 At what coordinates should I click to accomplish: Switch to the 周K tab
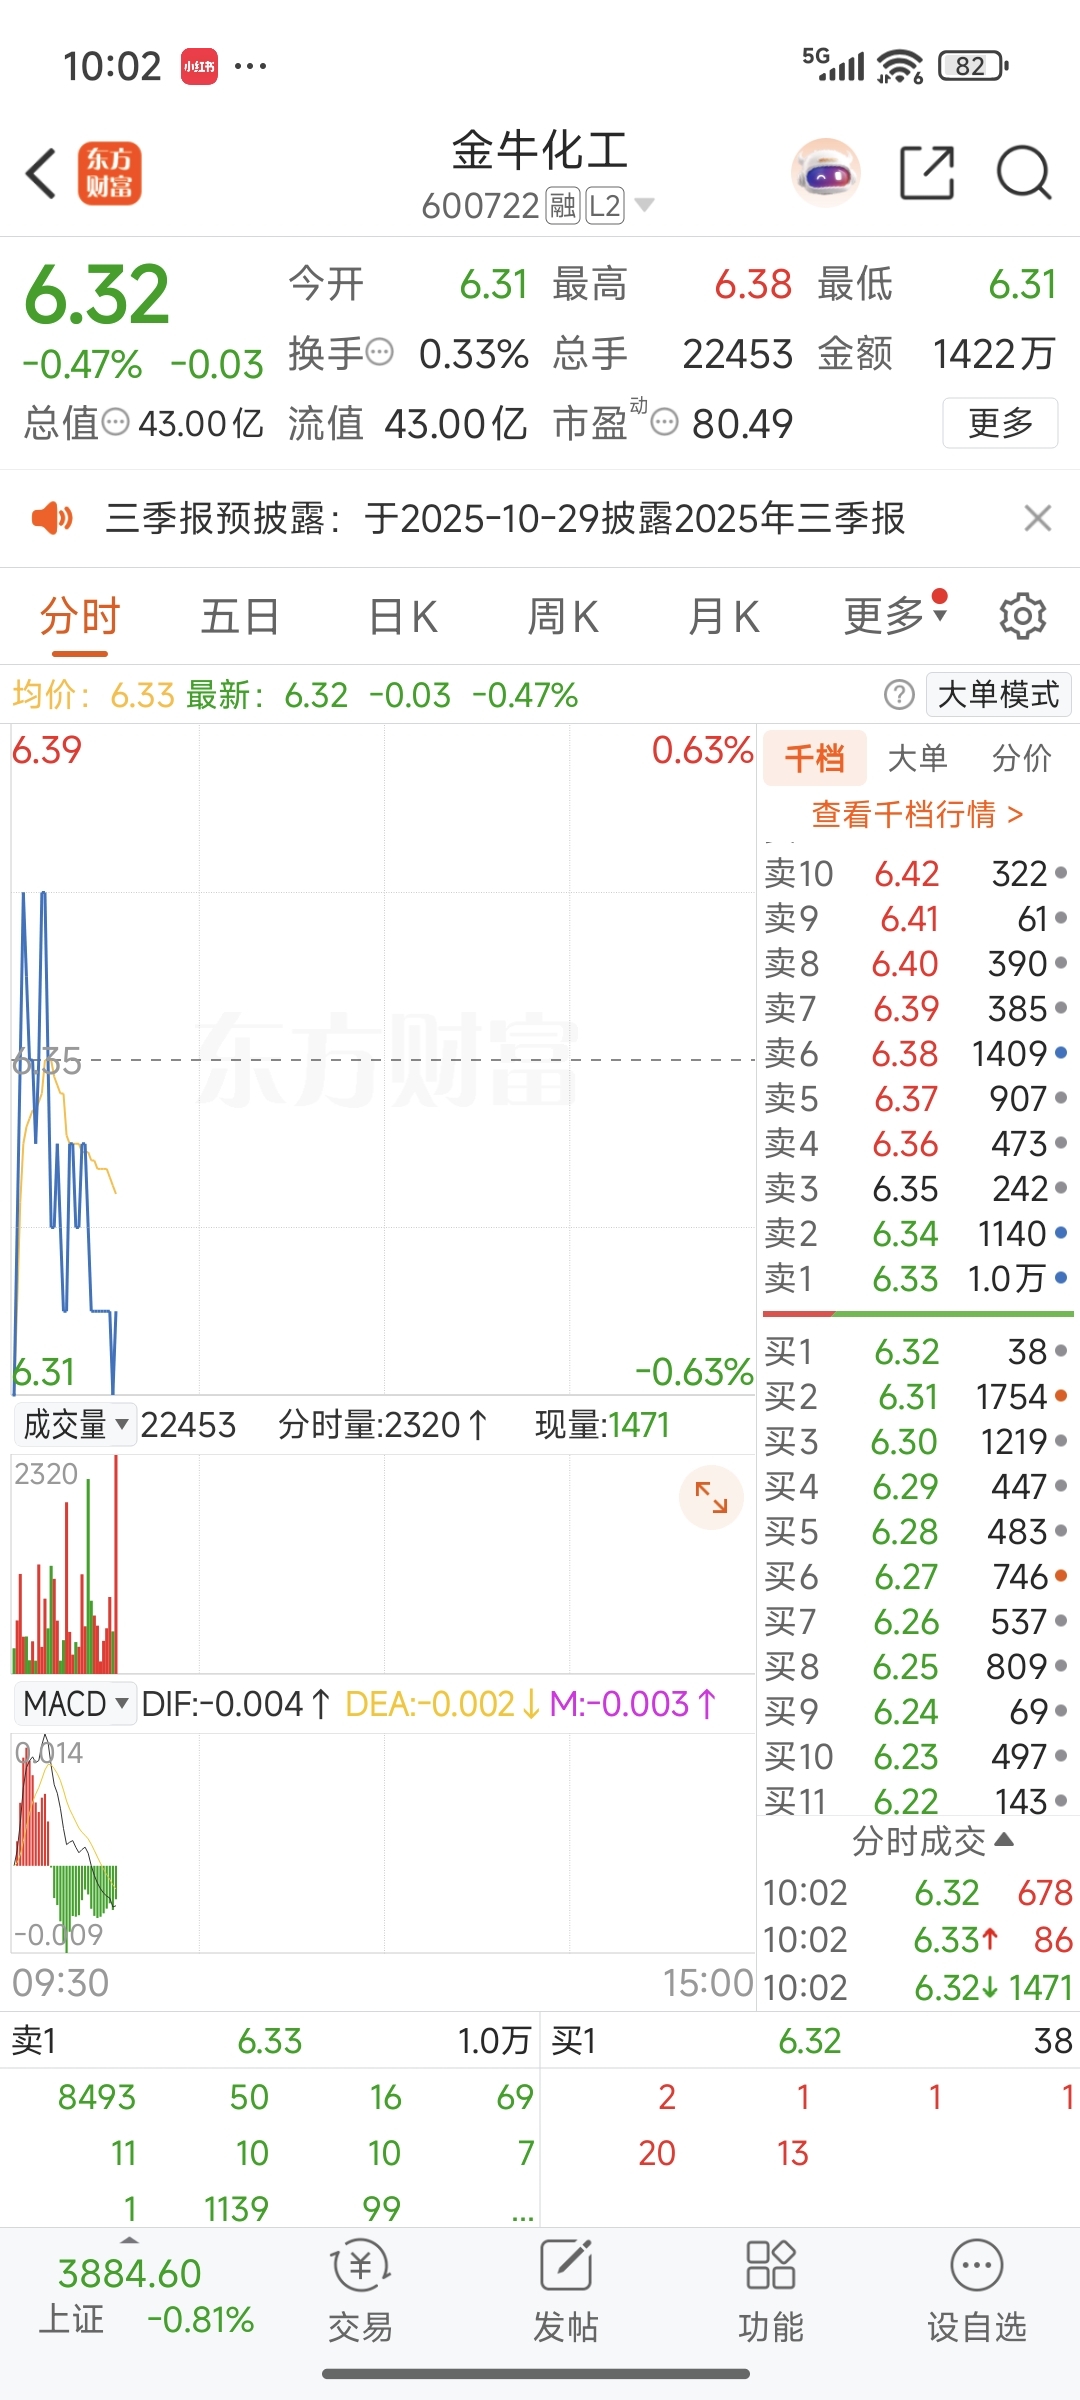(562, 616)
